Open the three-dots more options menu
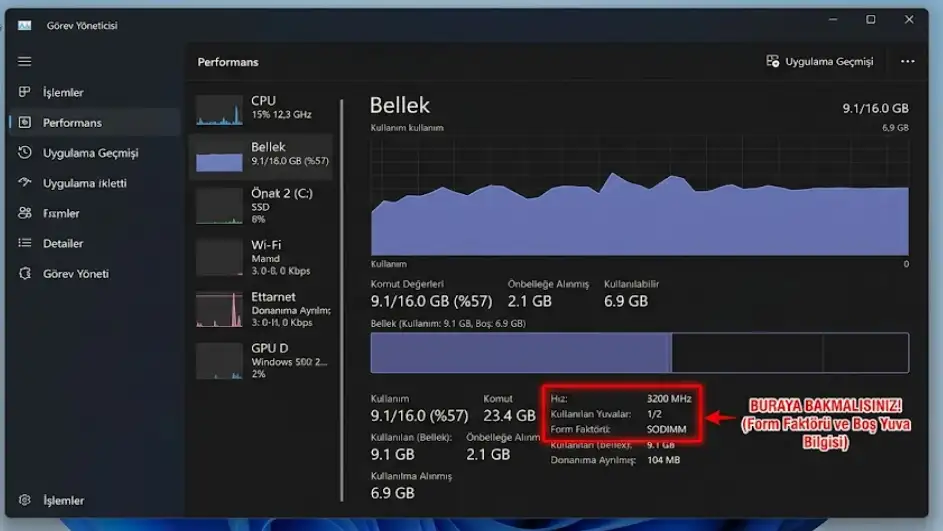 coord(908,61)
